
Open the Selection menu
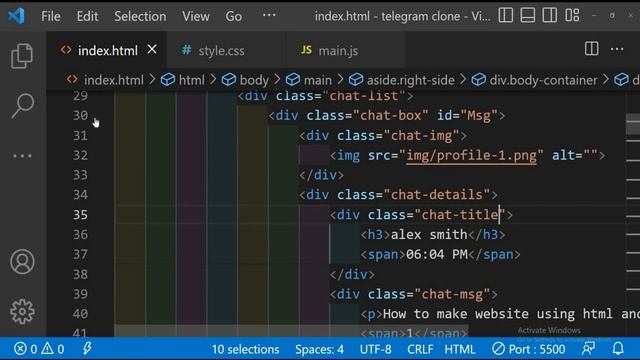[140, 16]
